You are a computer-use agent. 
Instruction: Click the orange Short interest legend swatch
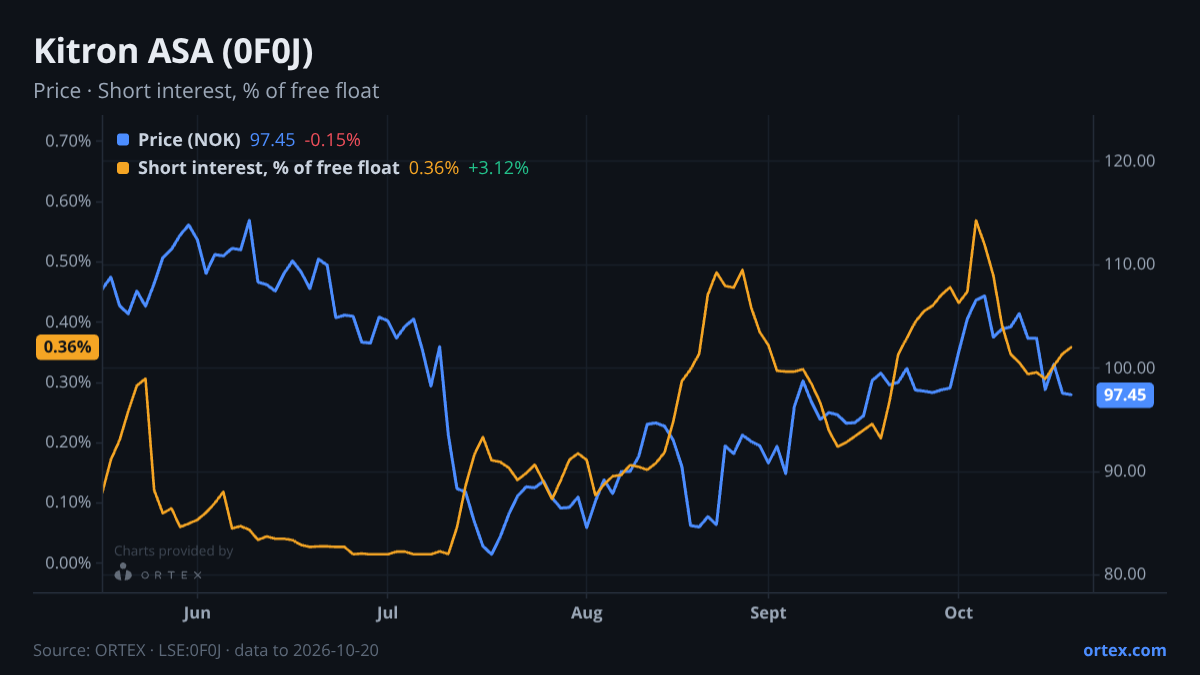pos(123,168)
